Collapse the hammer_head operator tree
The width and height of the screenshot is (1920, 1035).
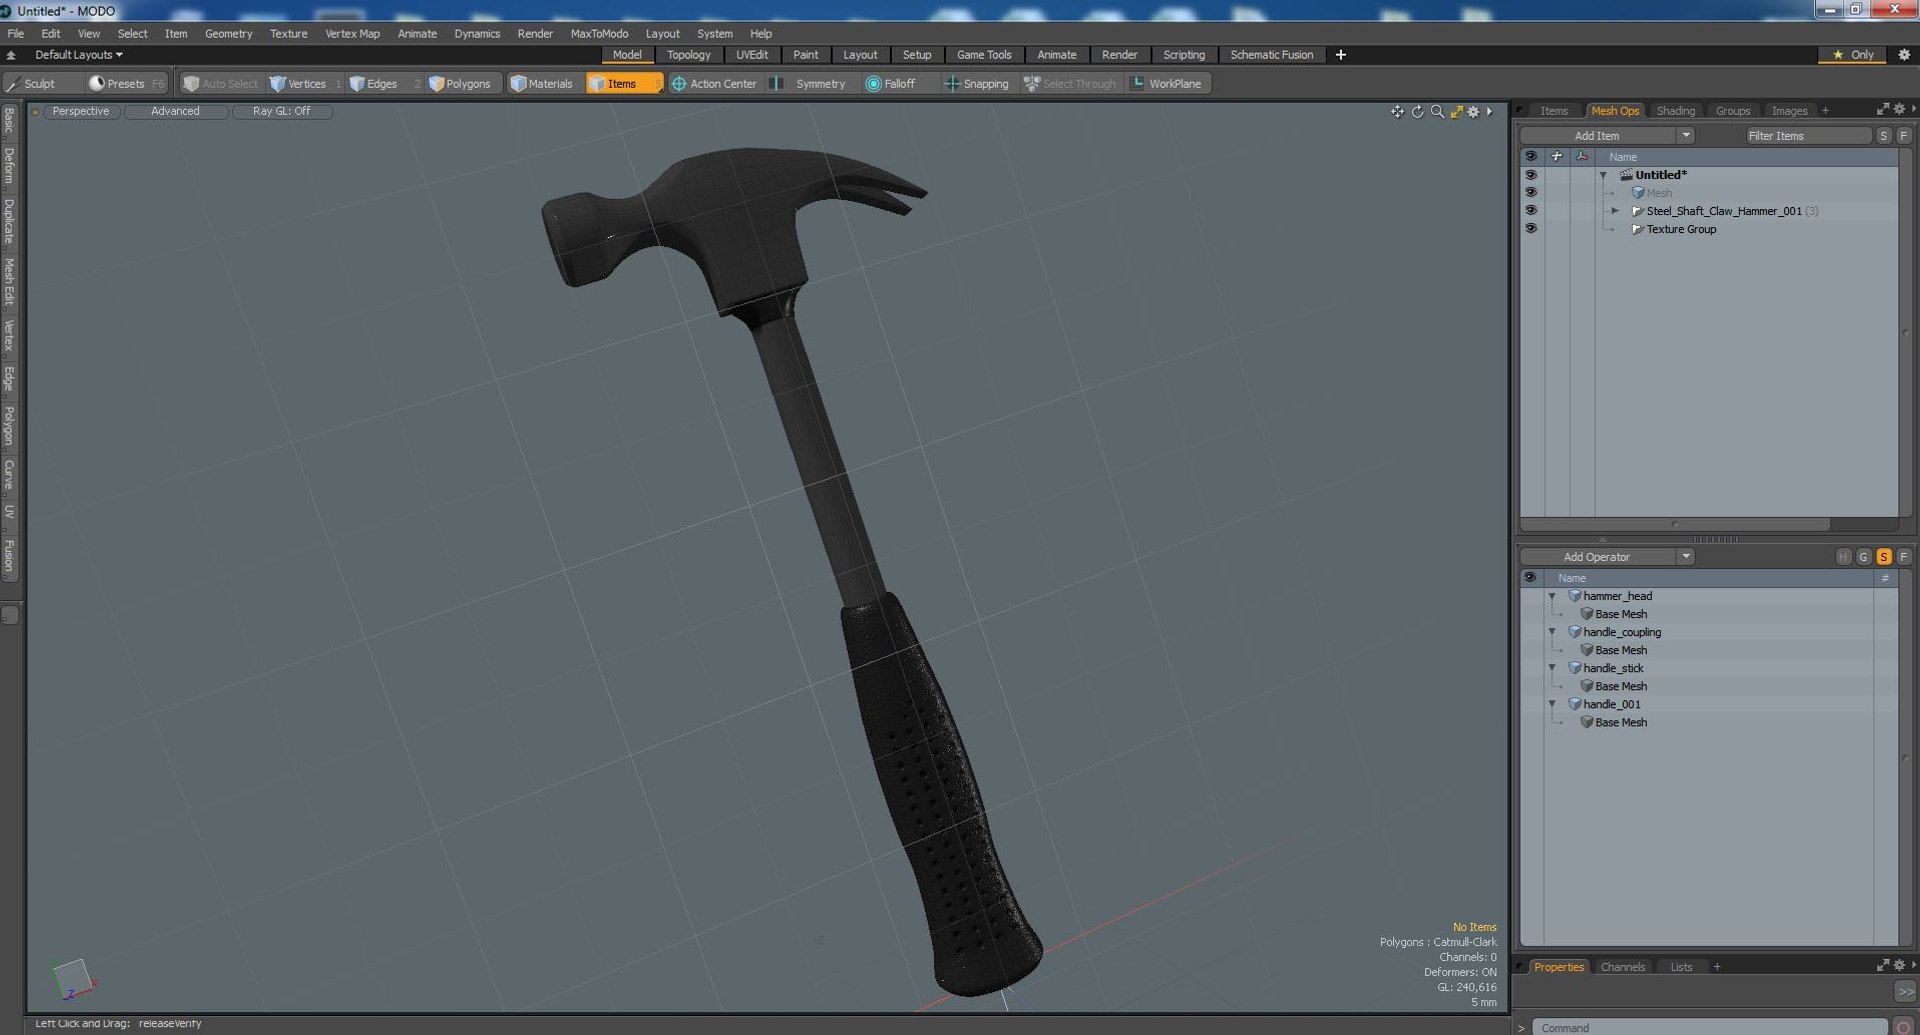[1553, 596]
